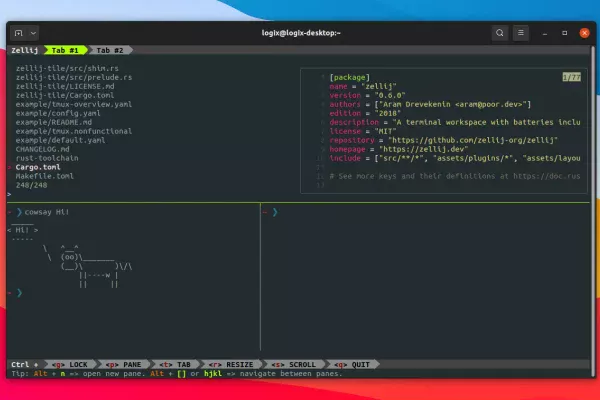Close the terminal window
The image size is (600, 400).
pos(584,33)
